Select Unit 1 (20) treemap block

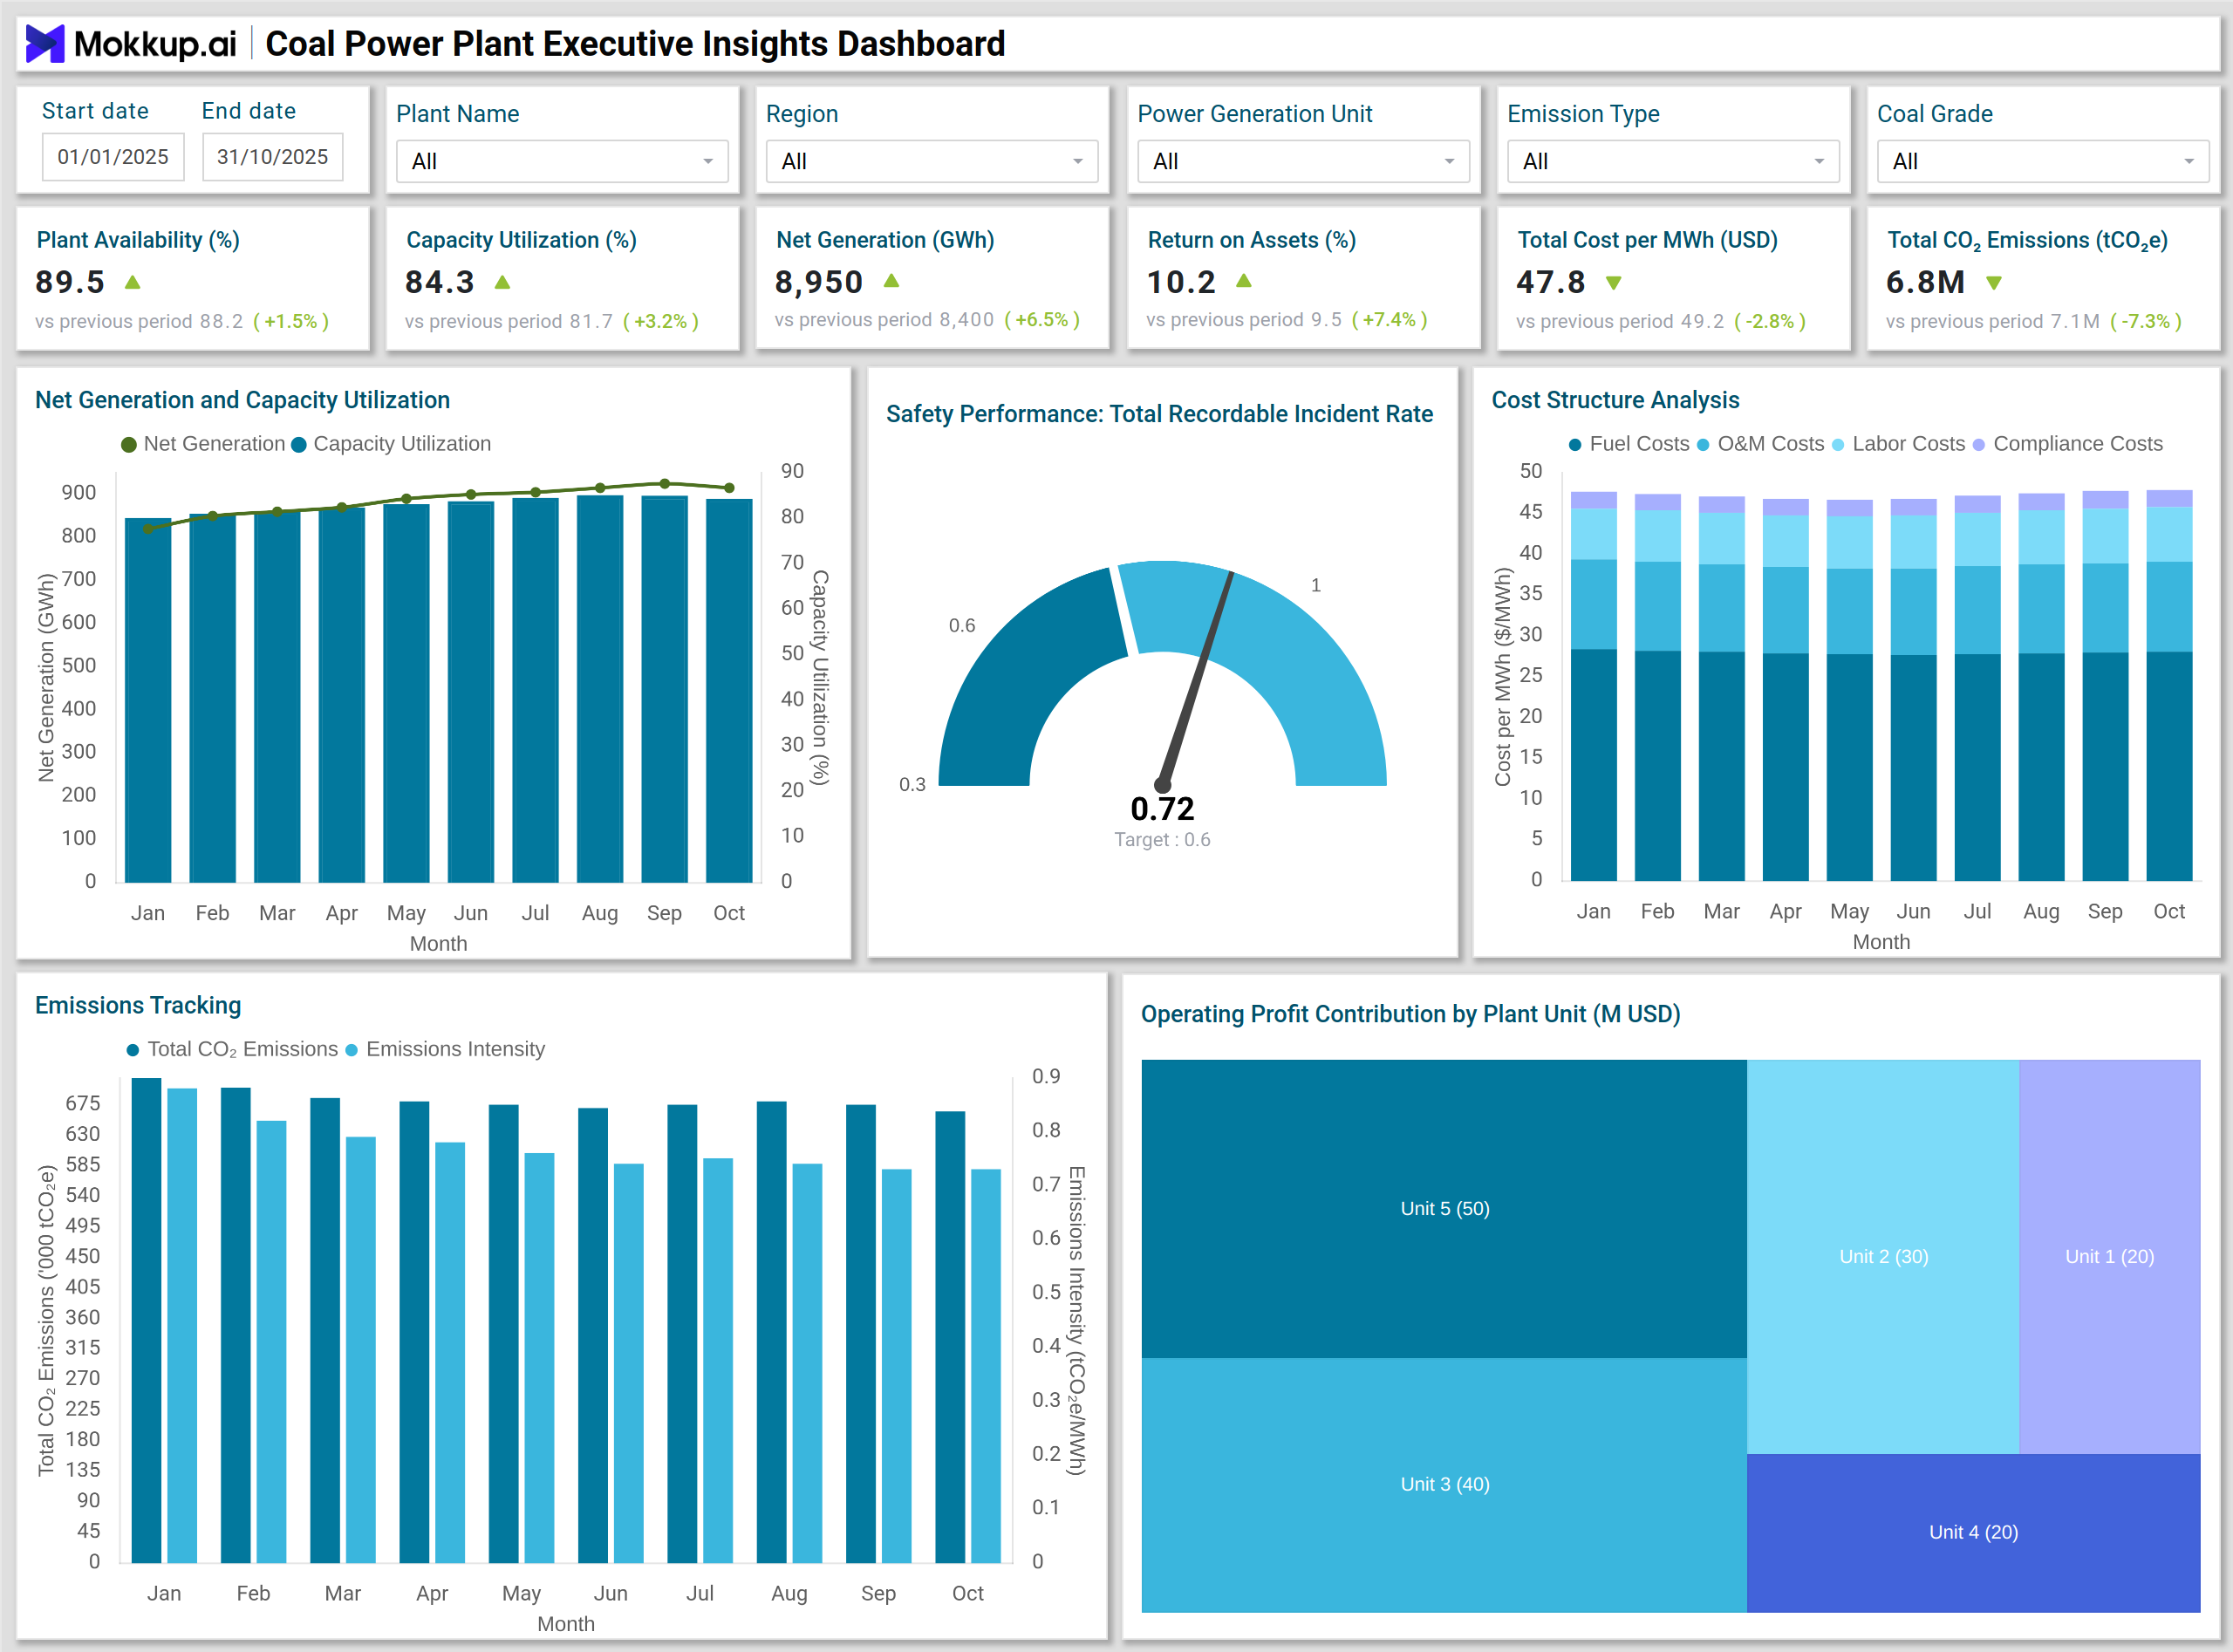[x=2110, y=1256]
